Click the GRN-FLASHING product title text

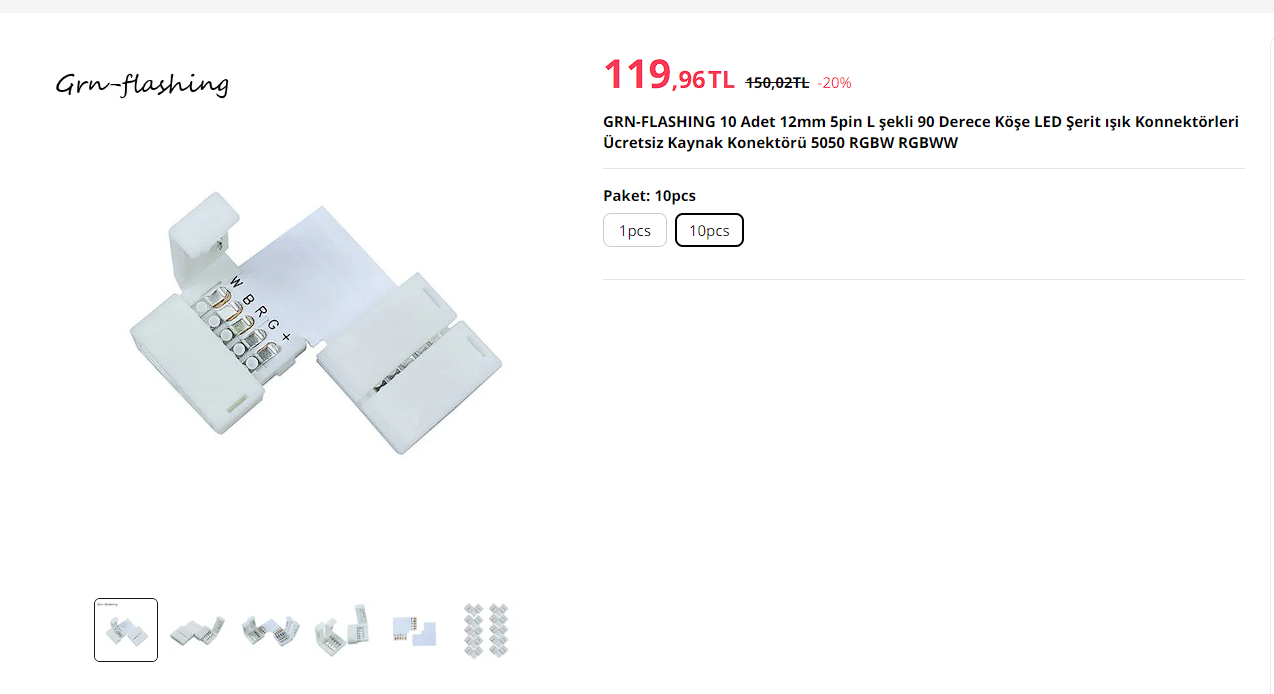point(921,132)
